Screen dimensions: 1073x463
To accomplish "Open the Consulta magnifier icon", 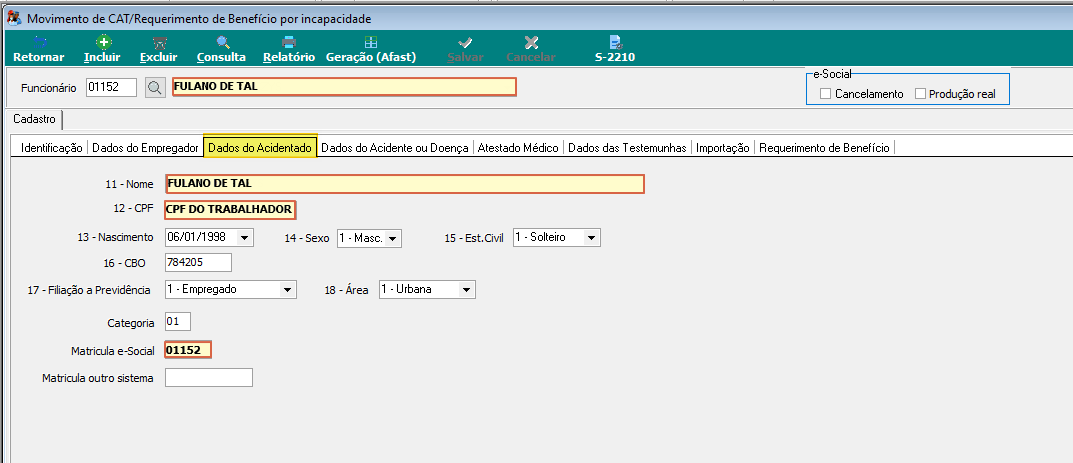I will [x=222, y=42].
